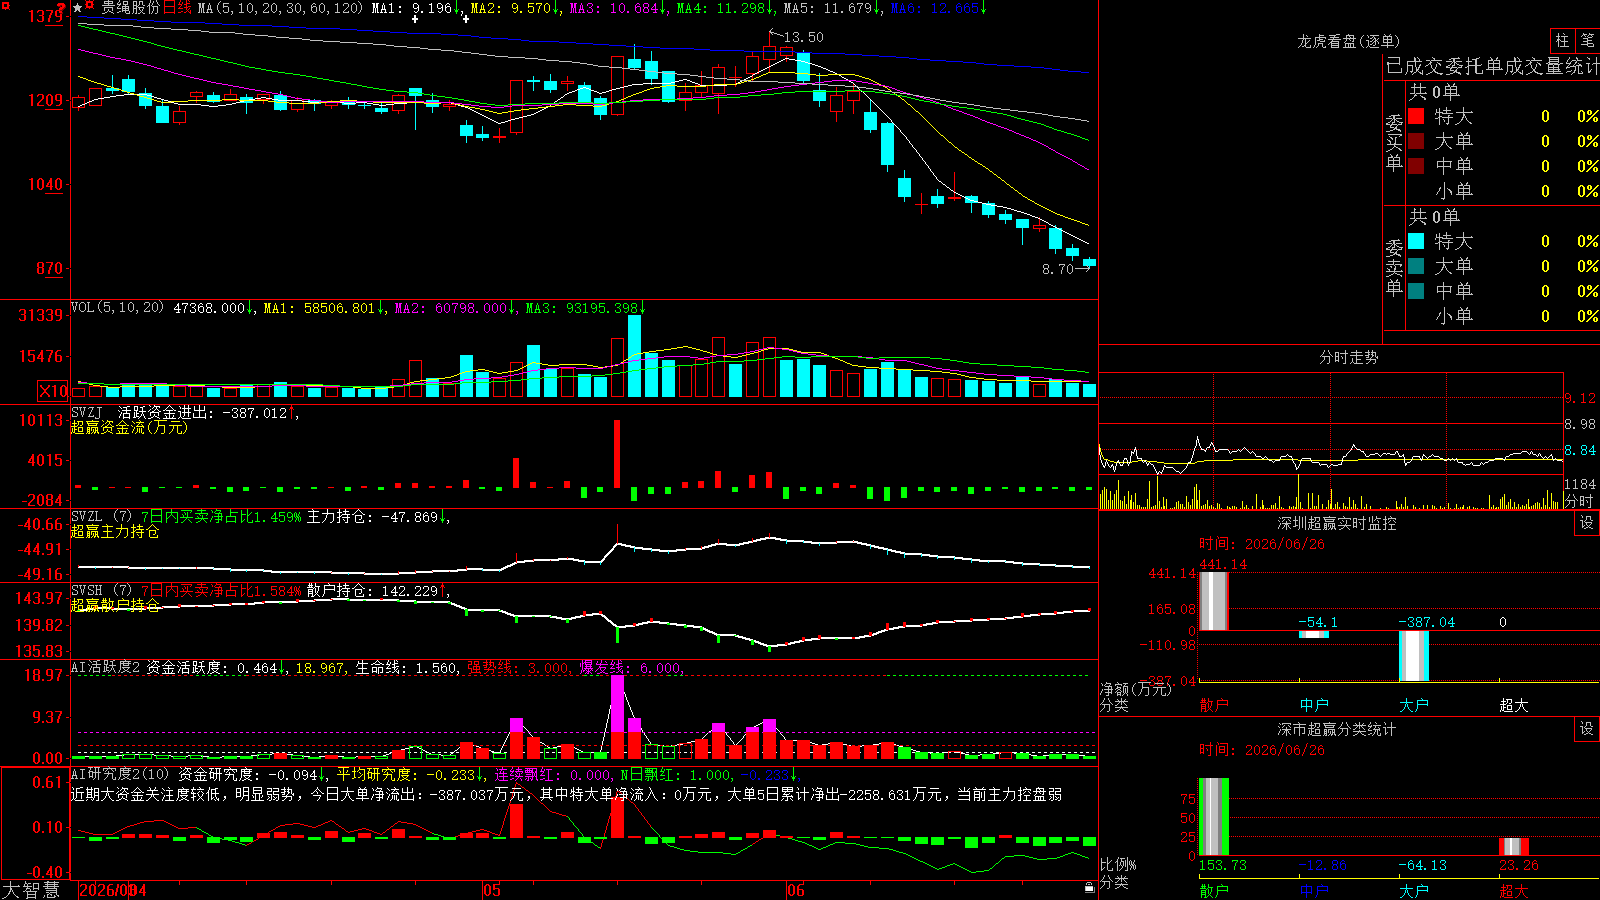Click the 8.70 low price label
Screen dimensions: 1600x900
tap(1057, 269)
